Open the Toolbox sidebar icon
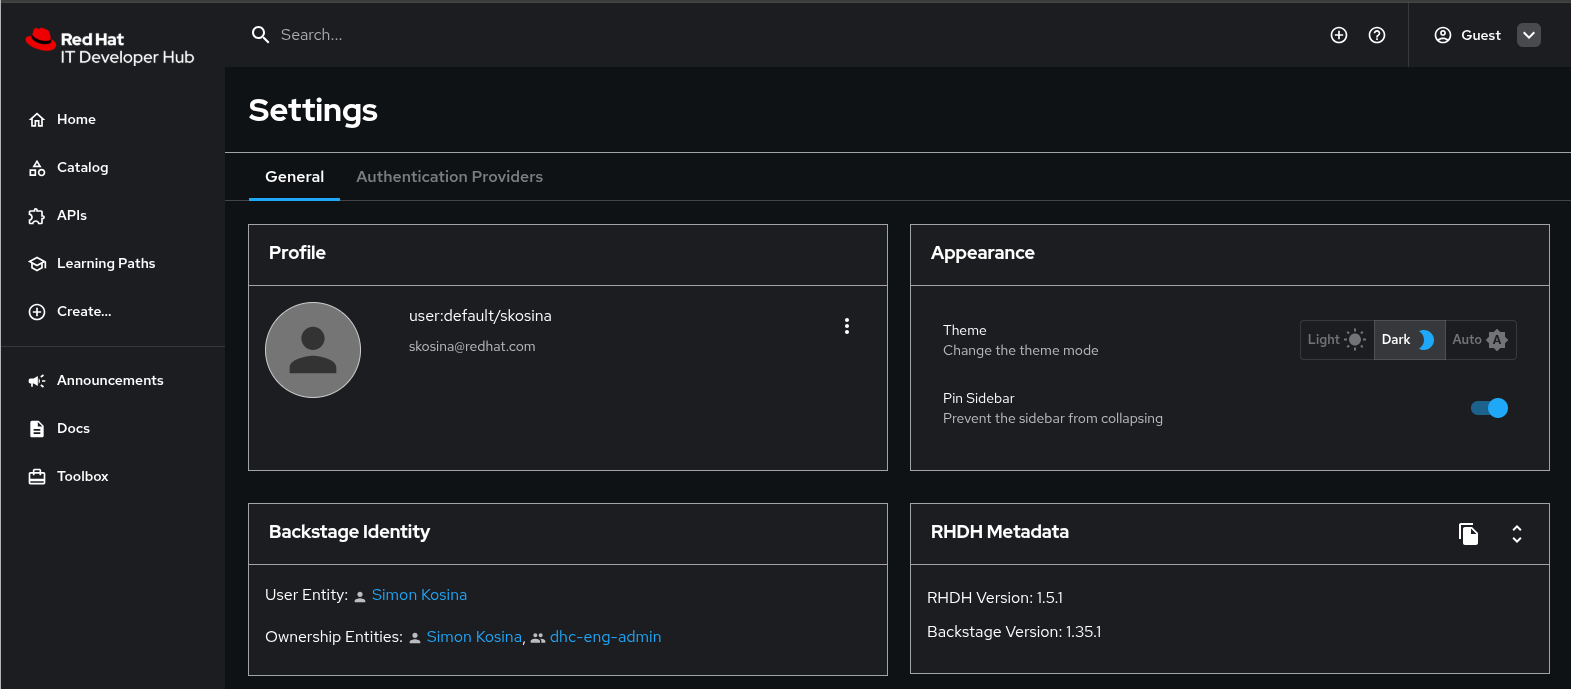 (37, 477)
